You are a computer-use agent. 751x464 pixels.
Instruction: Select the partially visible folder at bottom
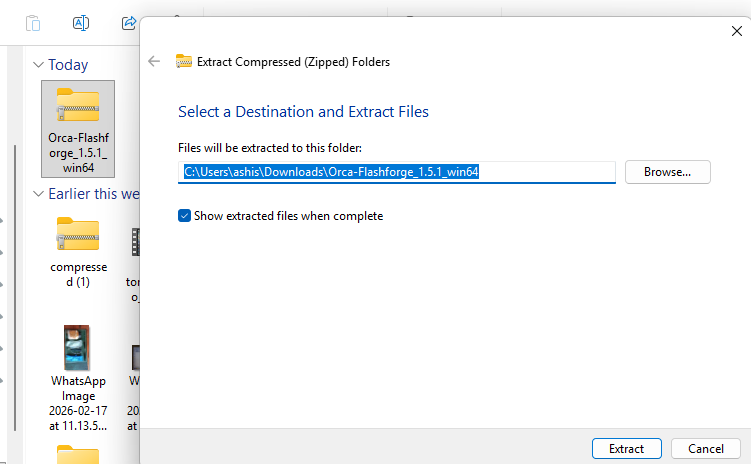coord(78,455)
